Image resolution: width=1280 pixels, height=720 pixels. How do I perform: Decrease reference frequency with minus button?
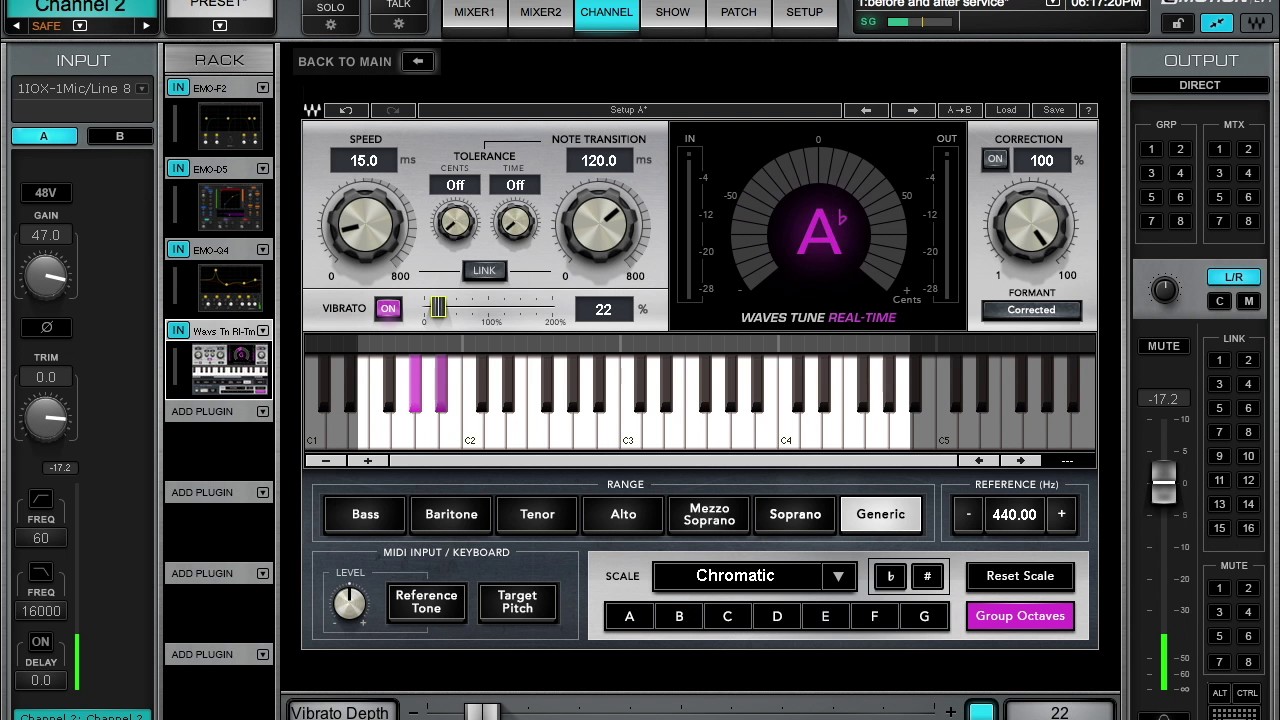[968, 514]
